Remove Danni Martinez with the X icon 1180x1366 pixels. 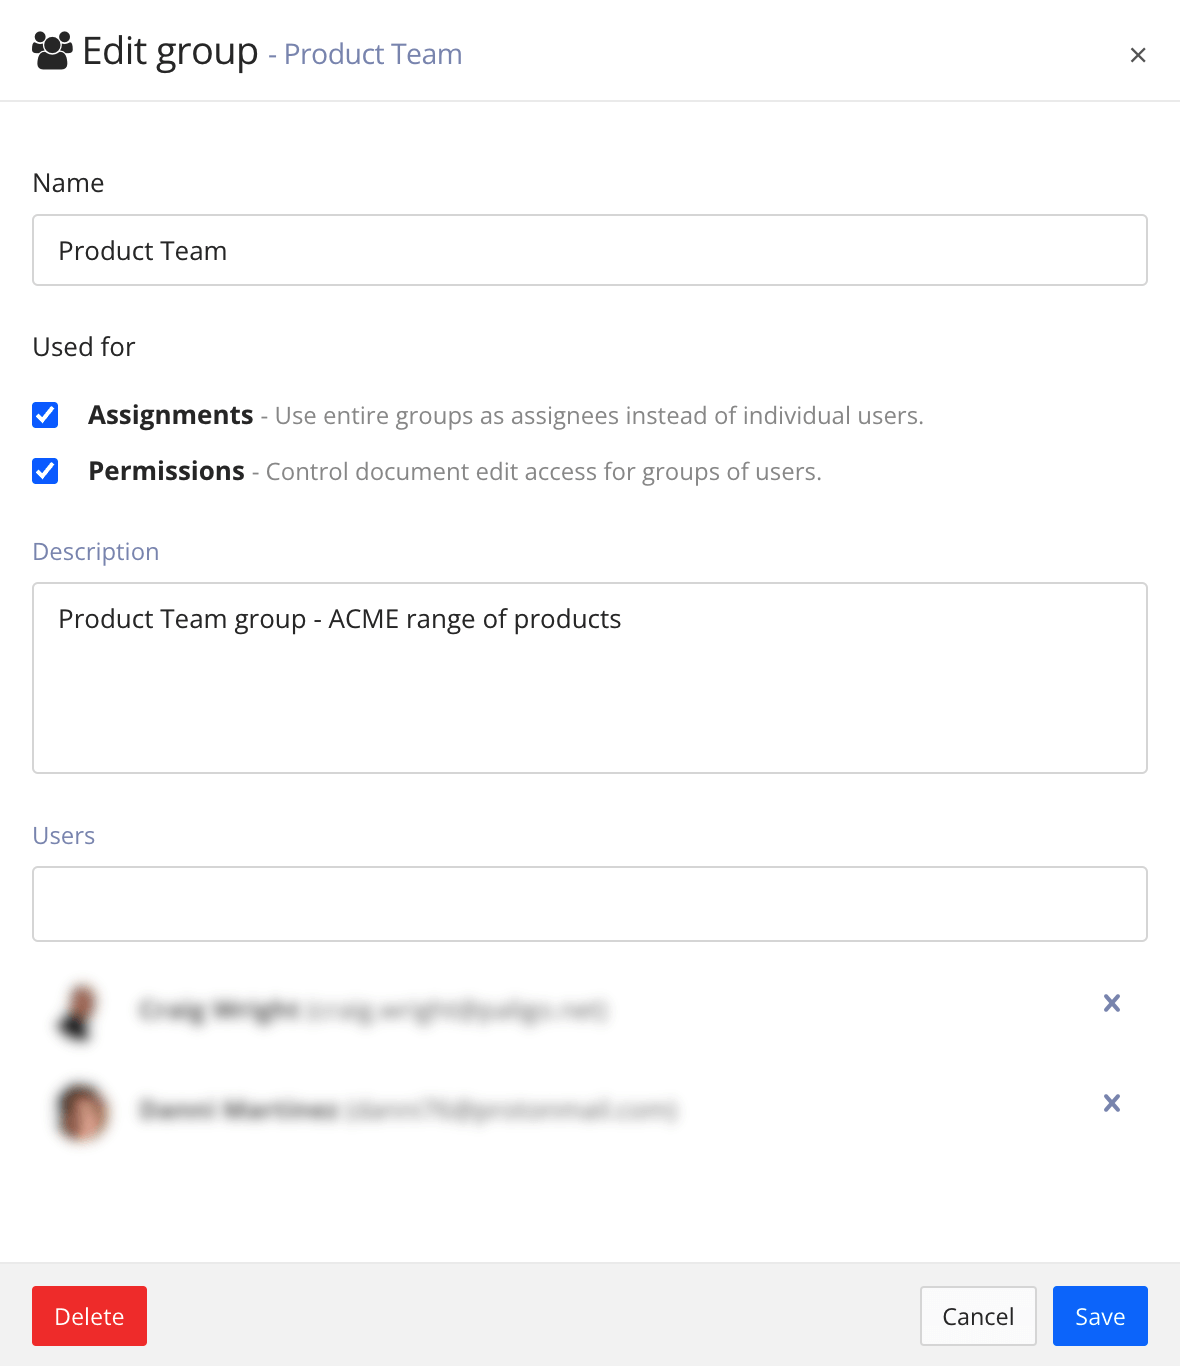(1112, 1103)
